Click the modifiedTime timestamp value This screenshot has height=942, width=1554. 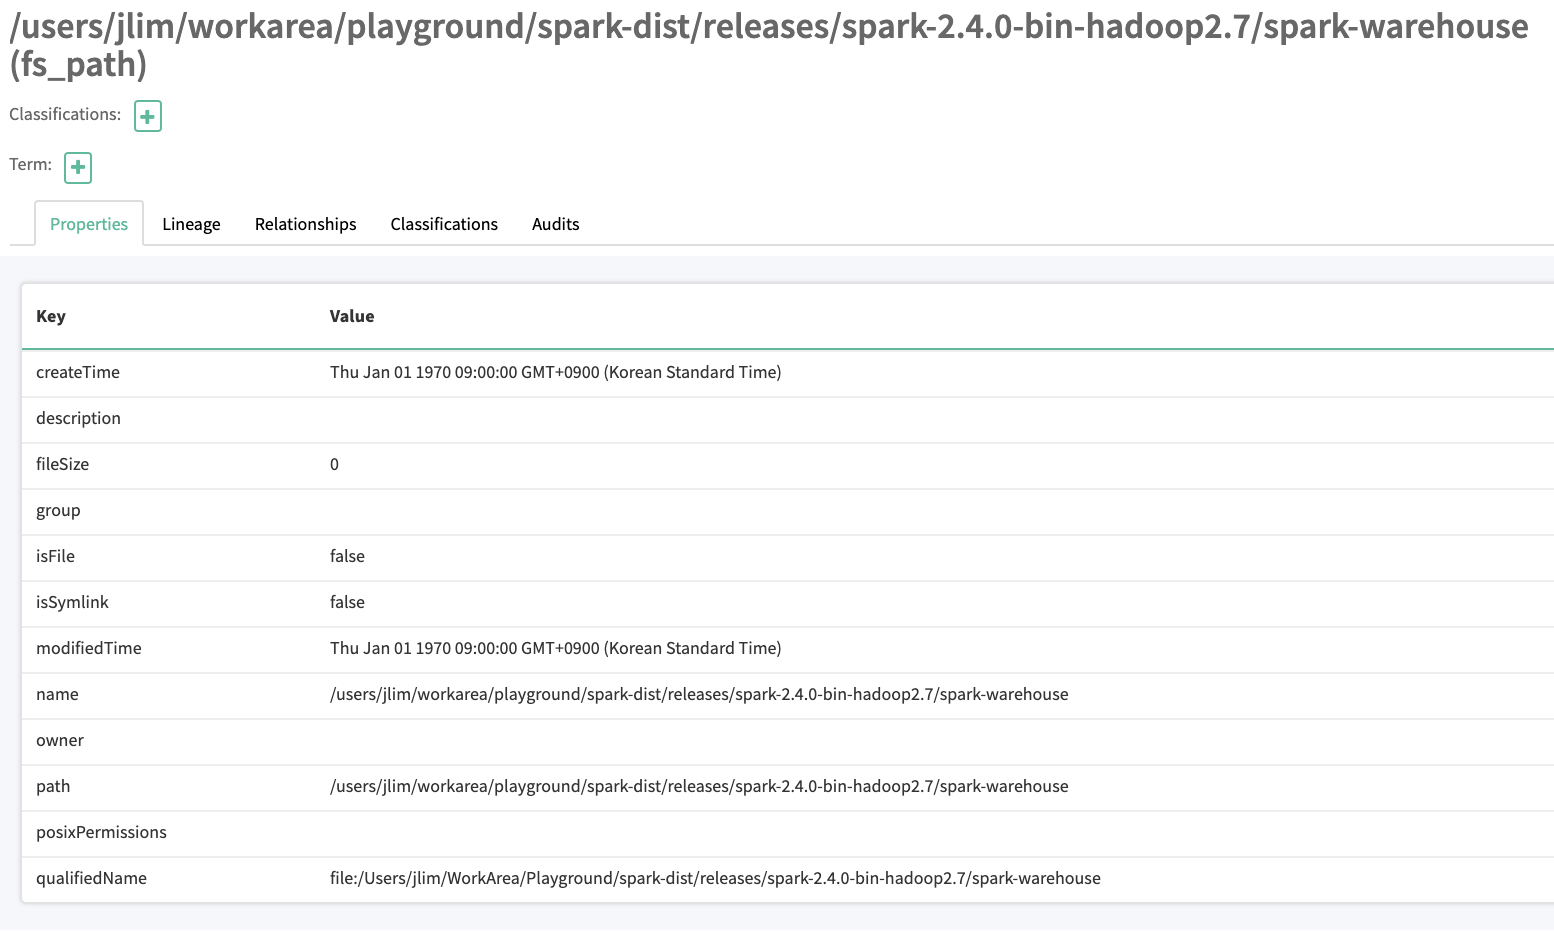[x=557, y=648]
